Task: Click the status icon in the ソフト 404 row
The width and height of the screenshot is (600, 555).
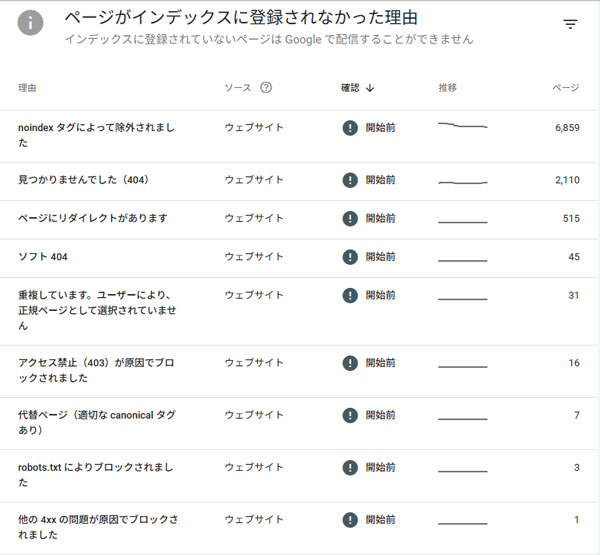Action: pyautogui.click(x=350, y=257)
